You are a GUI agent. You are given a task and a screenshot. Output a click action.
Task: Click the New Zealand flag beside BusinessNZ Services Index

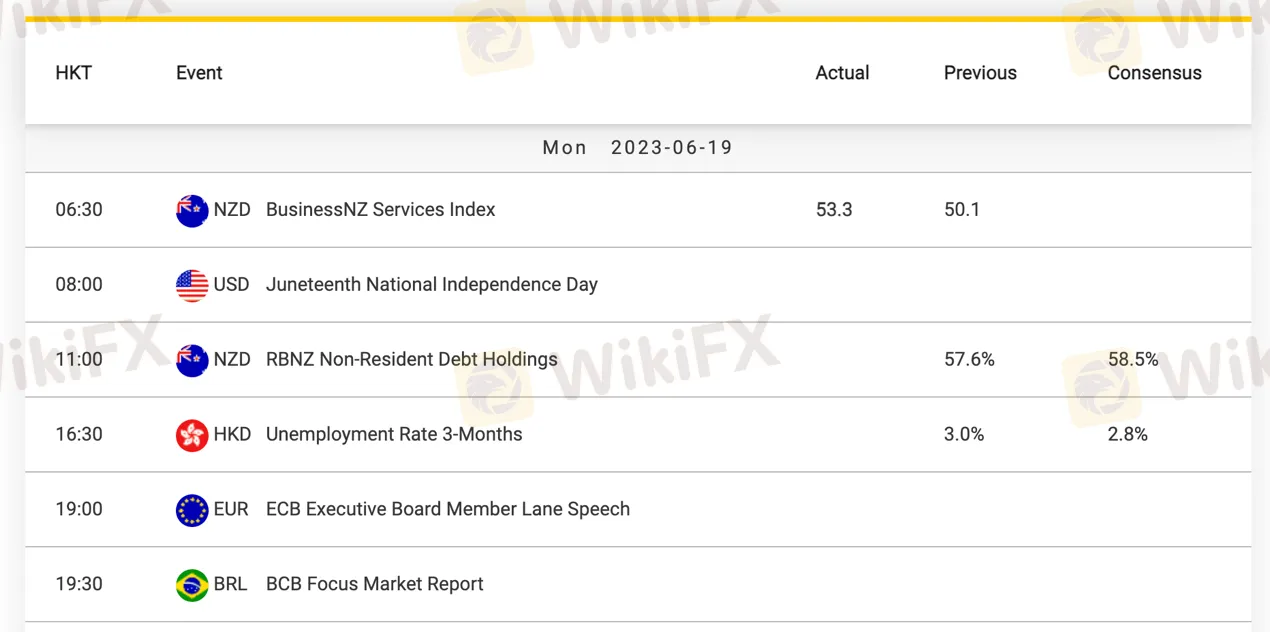(192, 210)
